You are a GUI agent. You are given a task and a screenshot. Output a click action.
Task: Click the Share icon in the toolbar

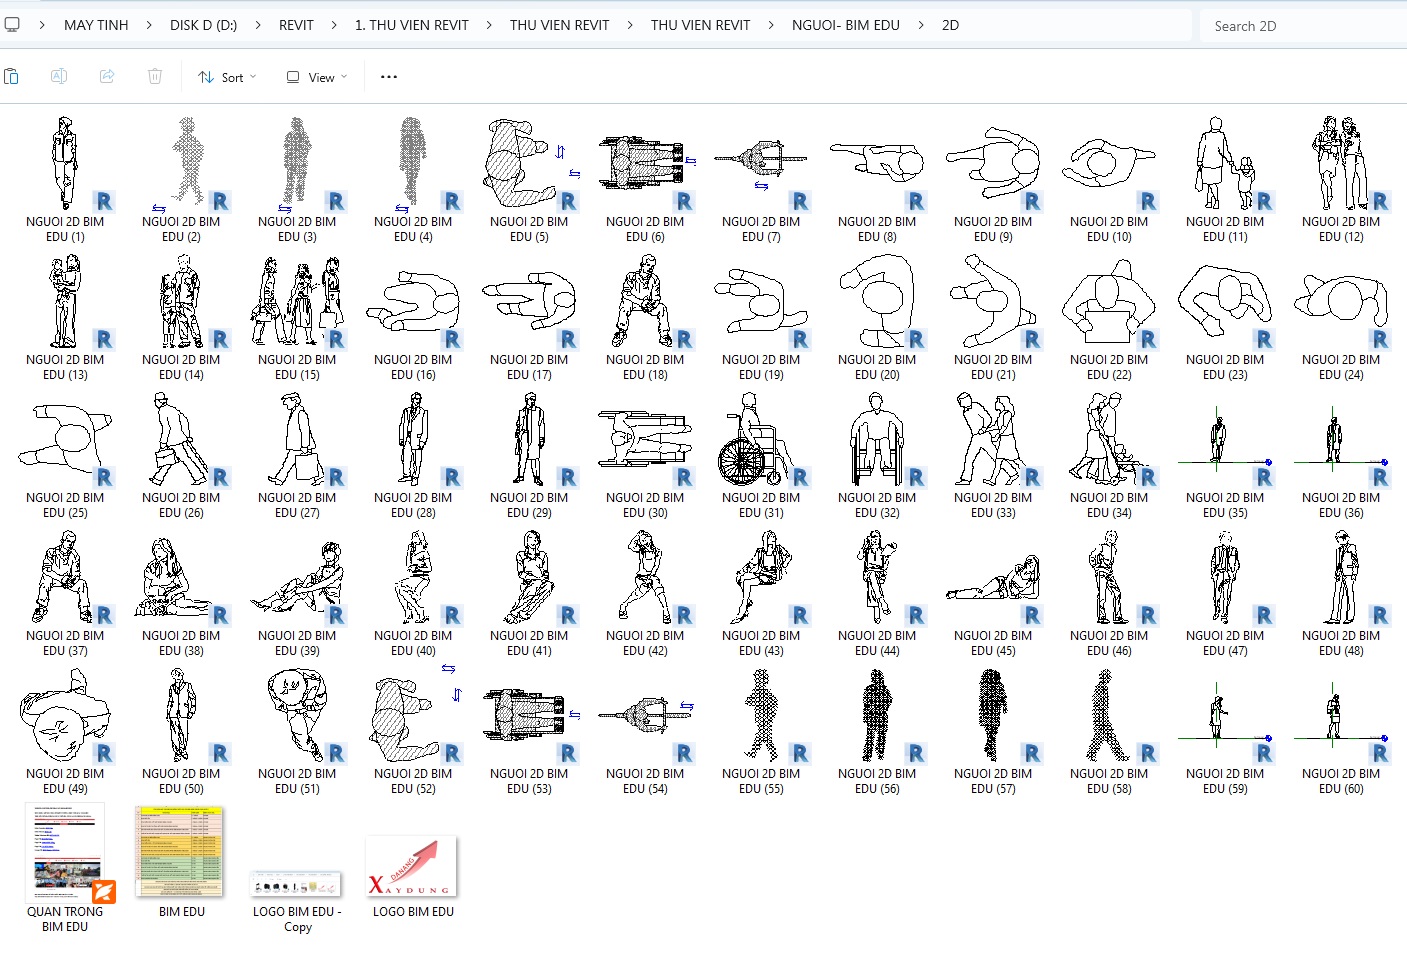coord(107,77)
